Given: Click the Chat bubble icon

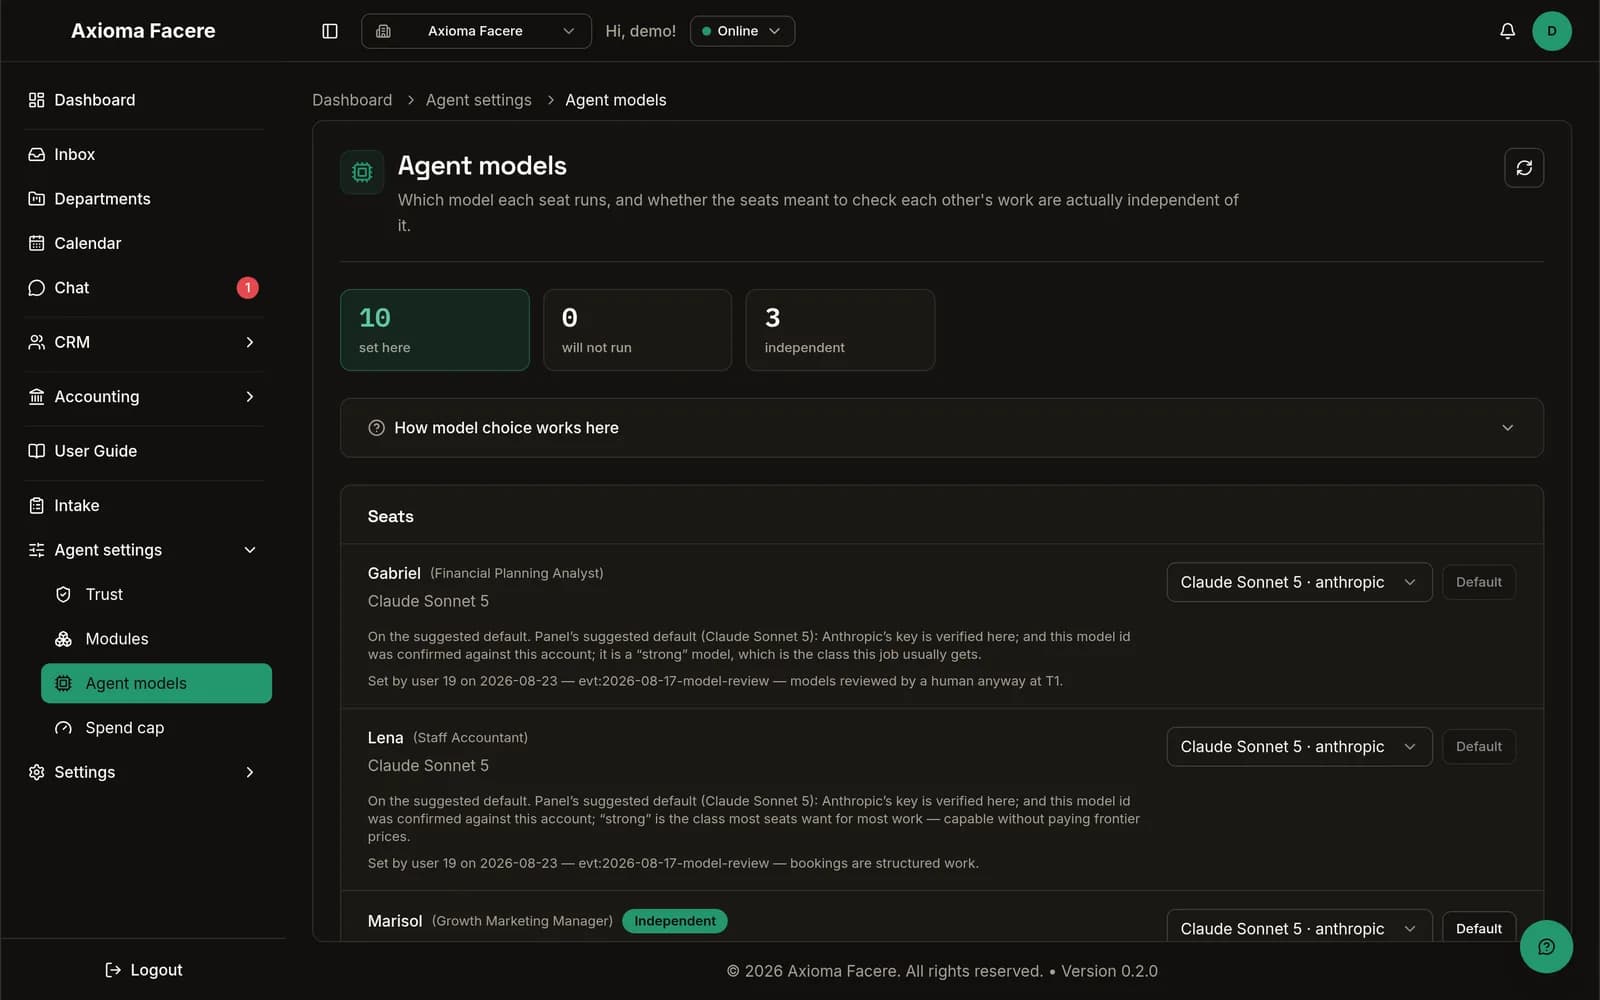Looking at the screenshot, I should coord(37,288).
